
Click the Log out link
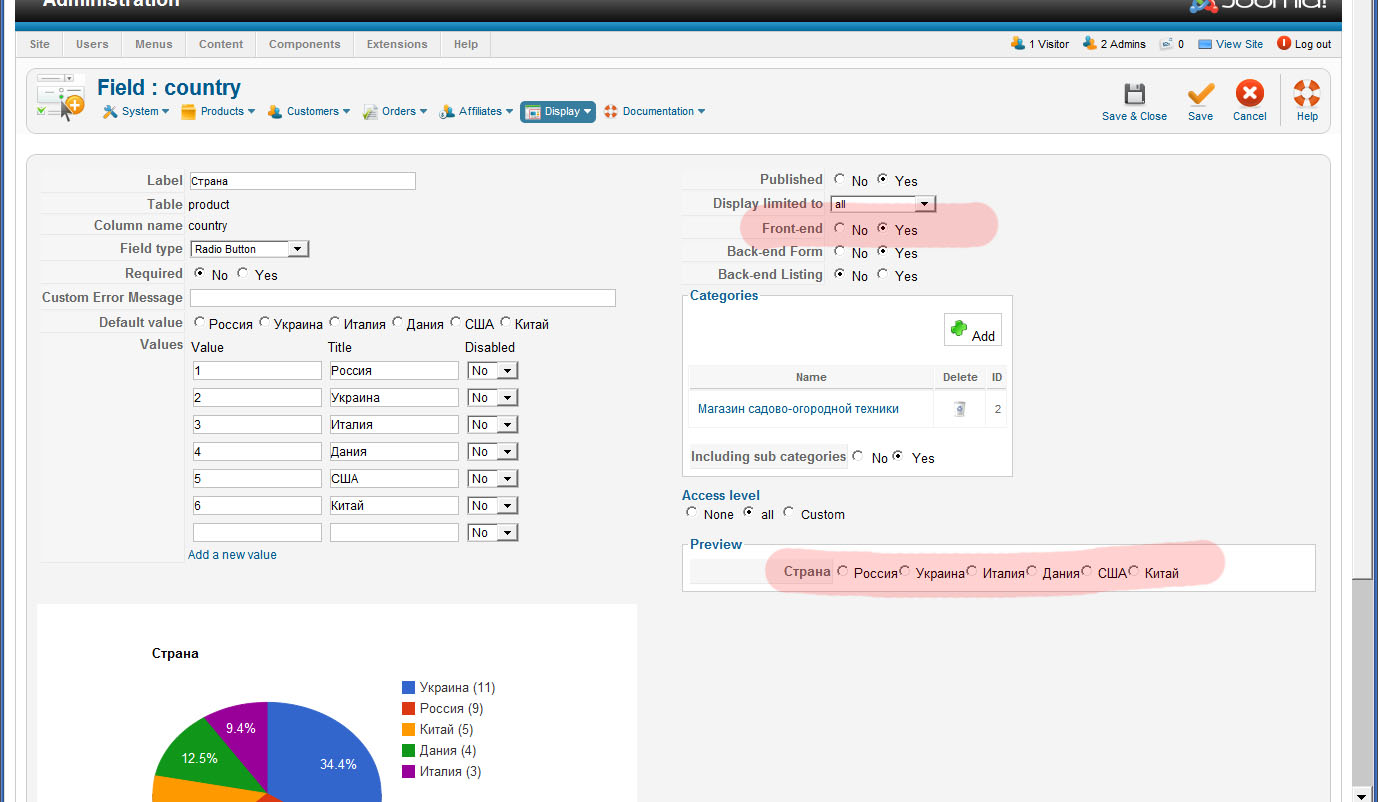tap(1313, 44)
